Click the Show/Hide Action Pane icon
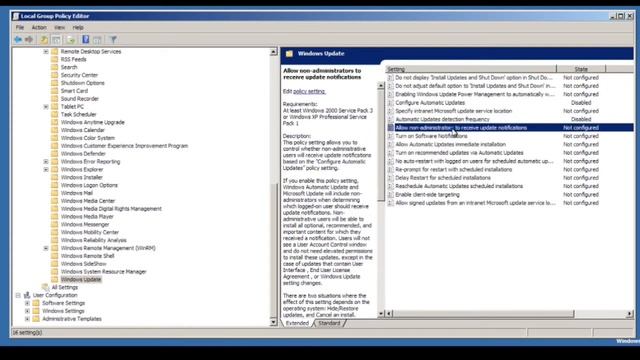640x360 pixels. coord(97,40)
